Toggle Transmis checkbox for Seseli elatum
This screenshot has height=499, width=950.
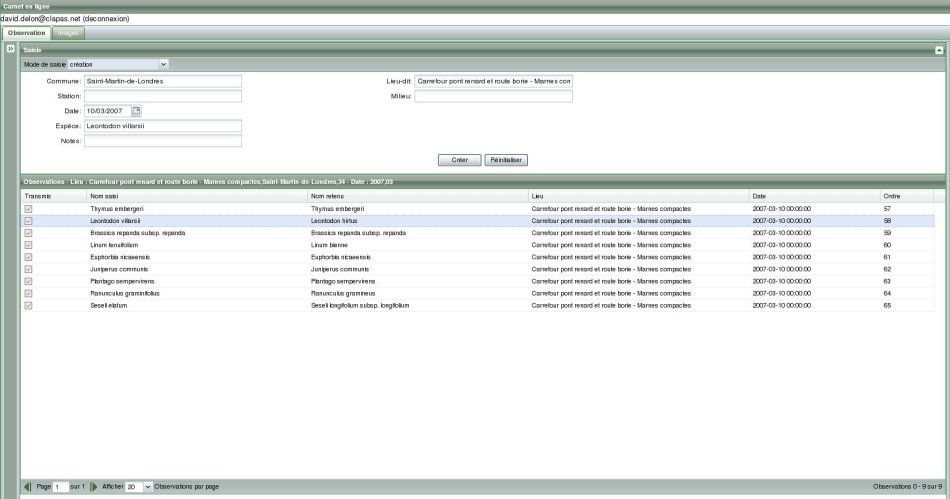29,305
